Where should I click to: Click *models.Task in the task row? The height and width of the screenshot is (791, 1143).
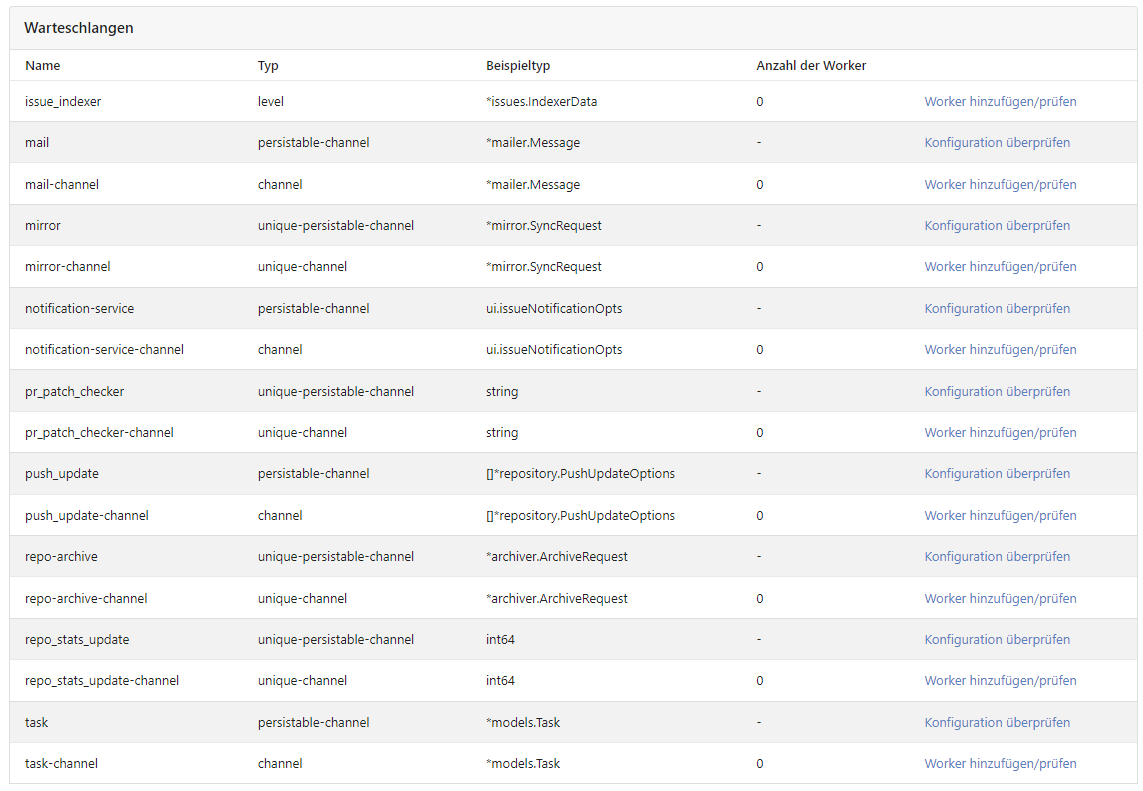522,722
